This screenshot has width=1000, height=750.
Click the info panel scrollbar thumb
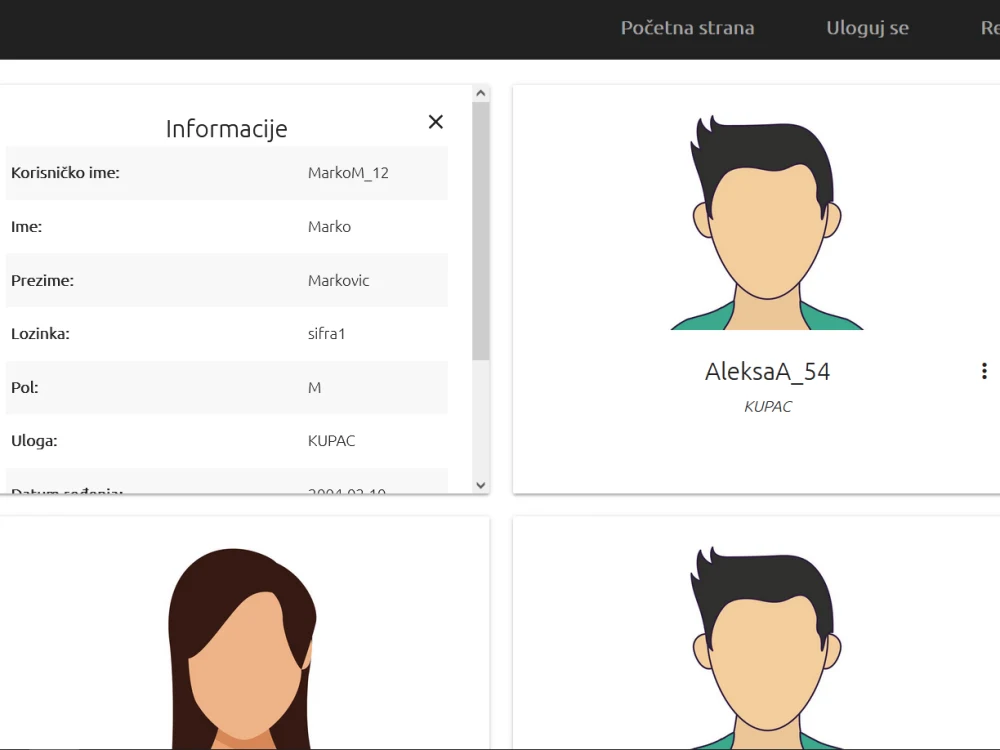[481, 231]
